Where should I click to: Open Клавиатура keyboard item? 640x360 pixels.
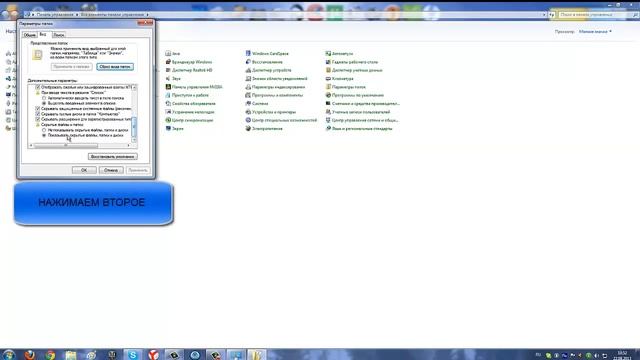[x=340, y=78]
